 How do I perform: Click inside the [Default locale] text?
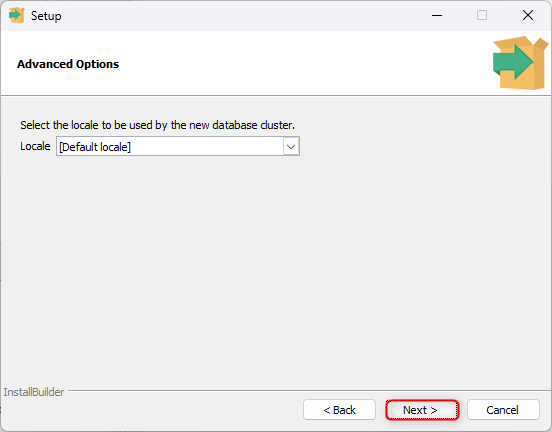coord(95,147)
